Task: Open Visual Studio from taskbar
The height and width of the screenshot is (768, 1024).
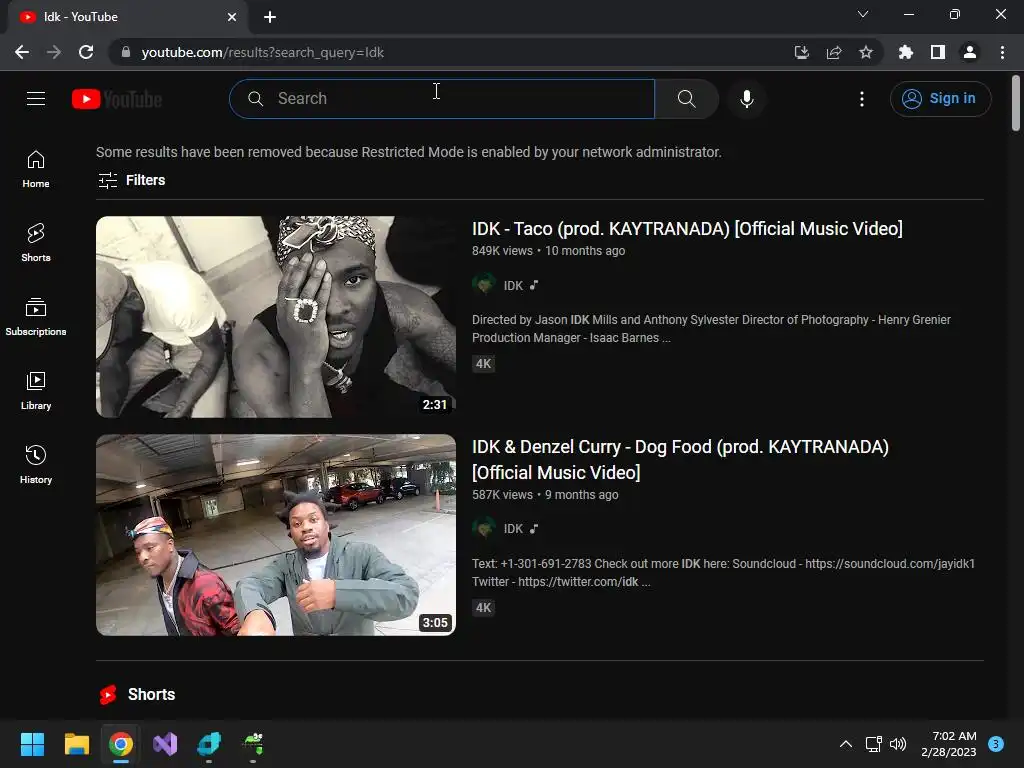Action: pyautogui.click(x=165, y=744)
